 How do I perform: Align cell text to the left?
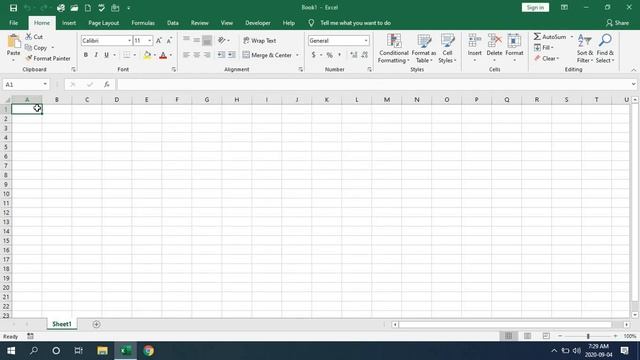click(186, 55)
